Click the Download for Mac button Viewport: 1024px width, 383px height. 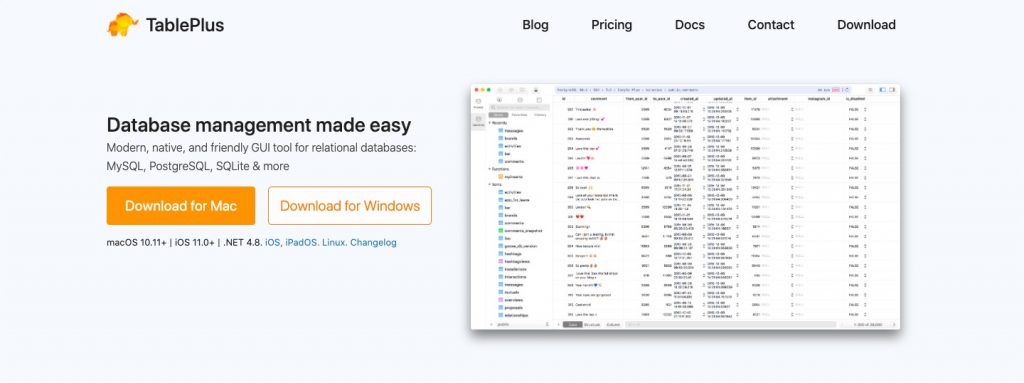point(181,206)
